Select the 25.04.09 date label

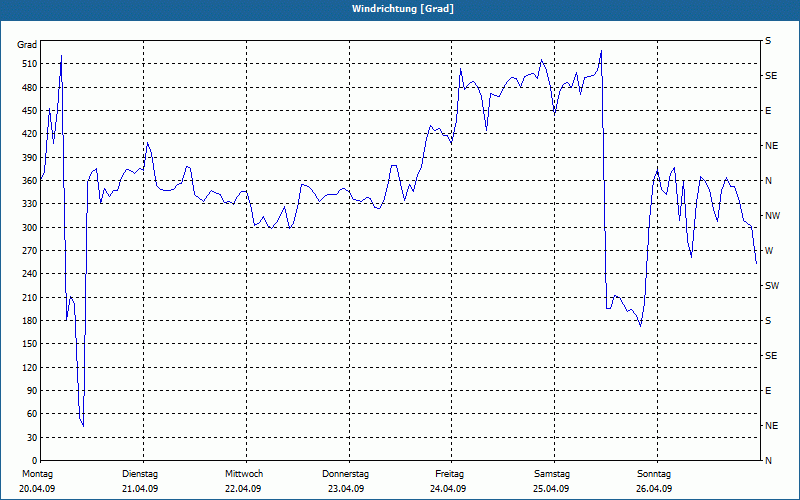point(551,489)
